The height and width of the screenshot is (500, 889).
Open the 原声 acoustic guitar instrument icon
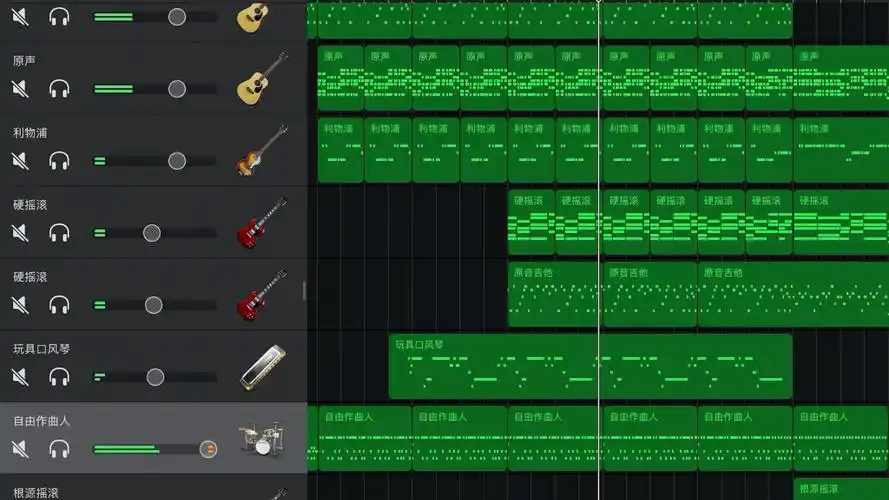(262, 80)
